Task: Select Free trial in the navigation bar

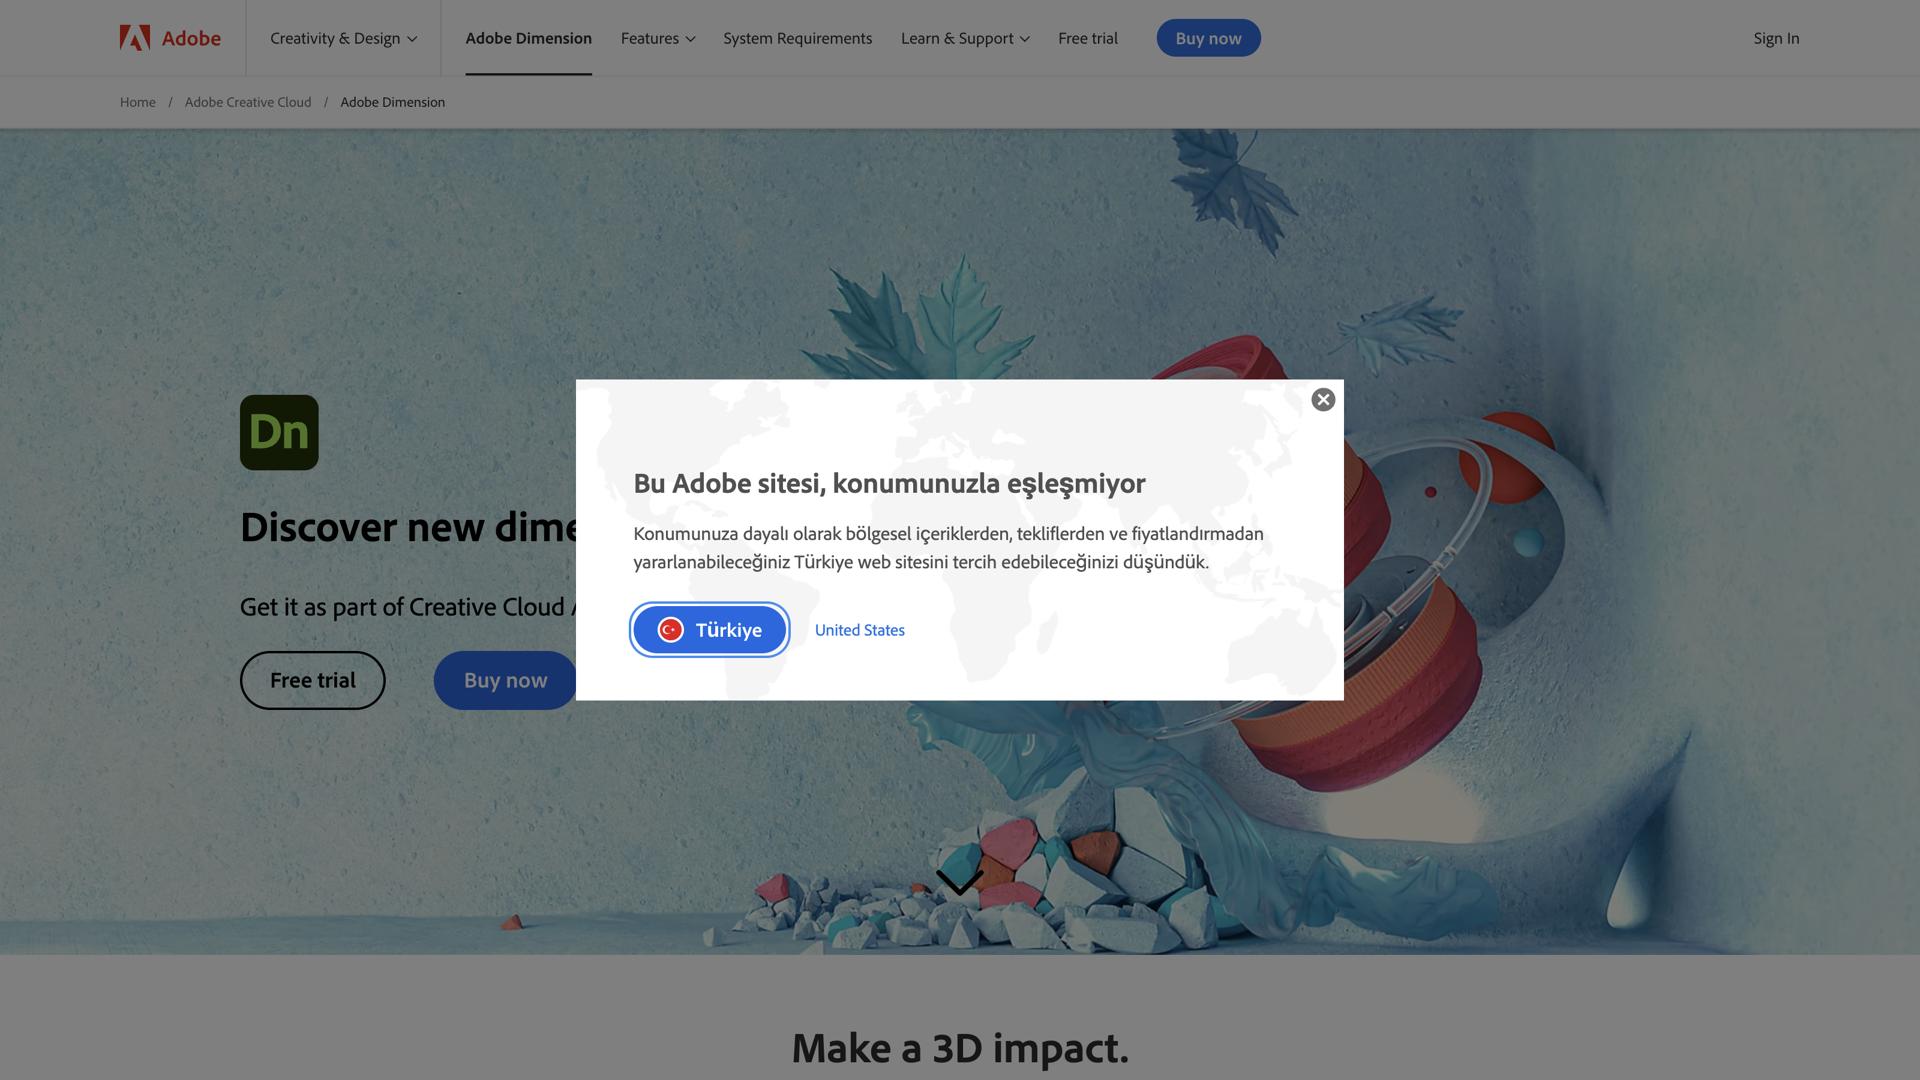Action: pos(1087,38)
